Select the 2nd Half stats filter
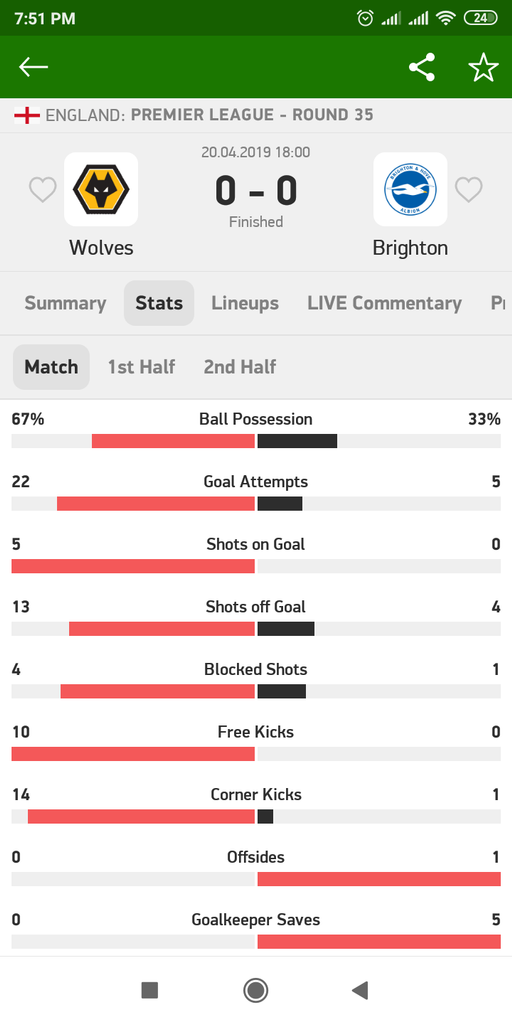Image resolution: width=512 pixels, height=1024 pixels. tap(240, 367)
